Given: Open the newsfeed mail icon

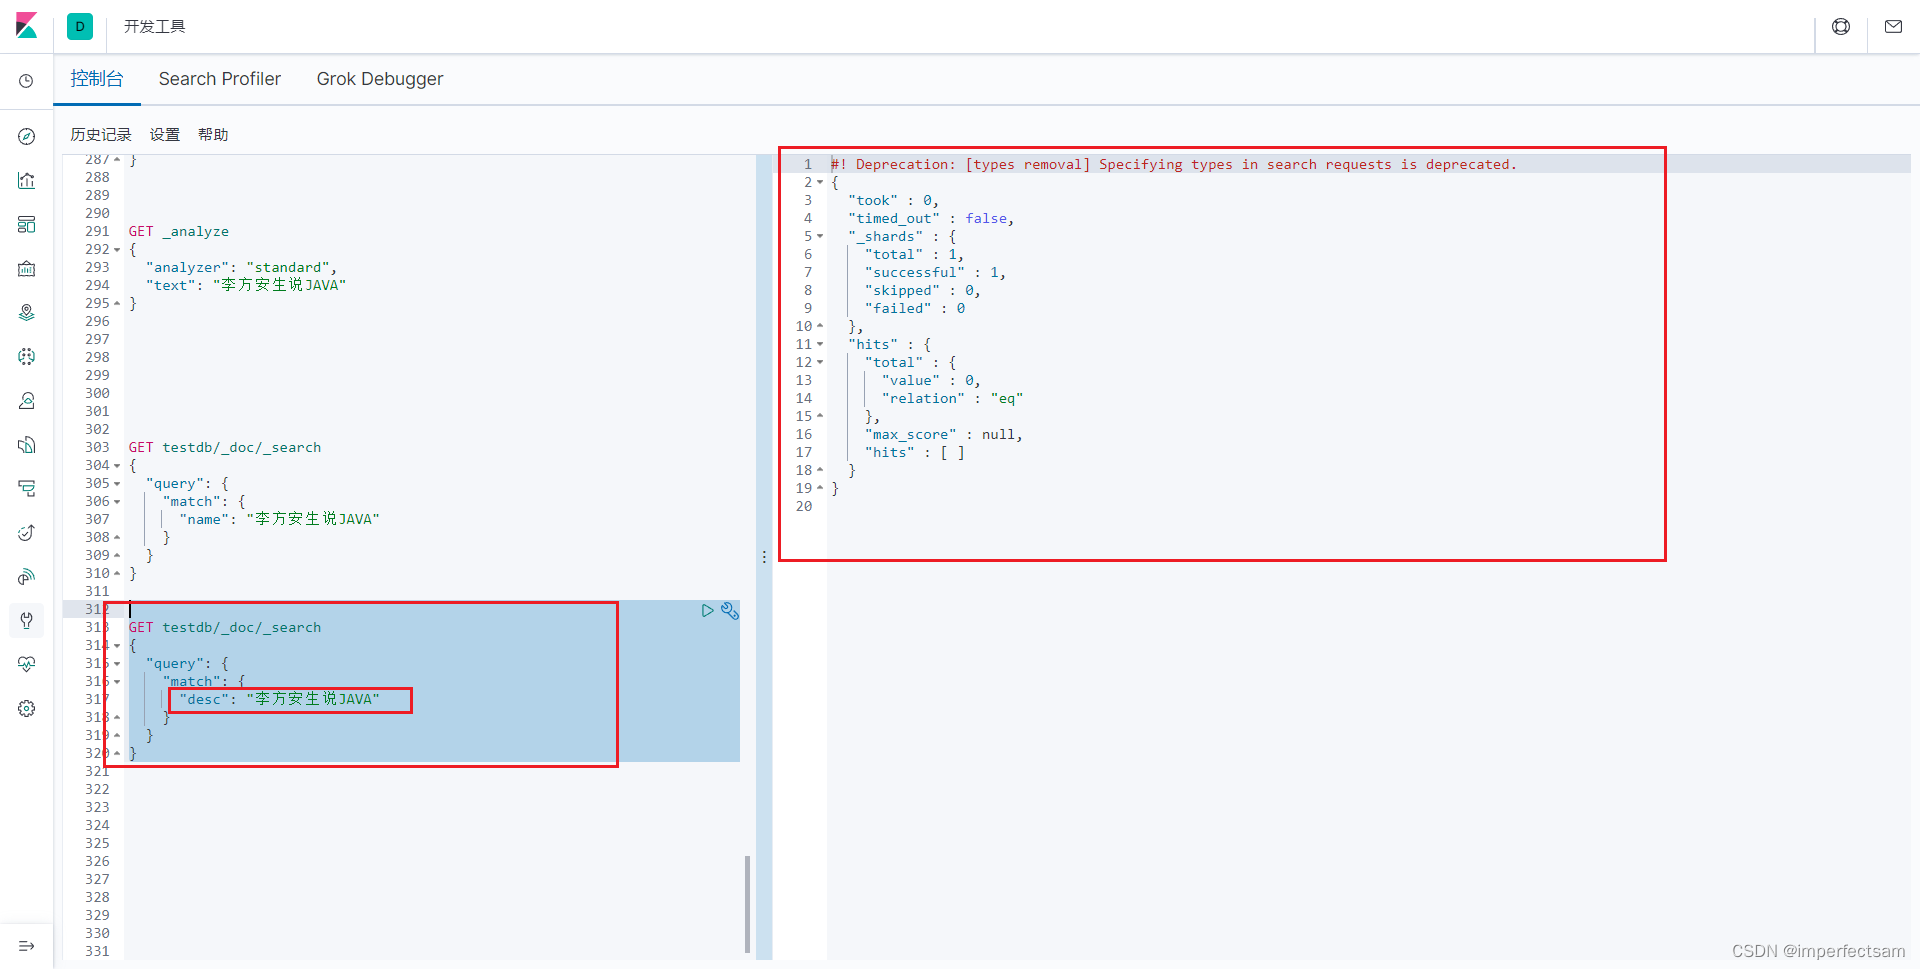Looking at the screenshot, I should (1893, 27).
